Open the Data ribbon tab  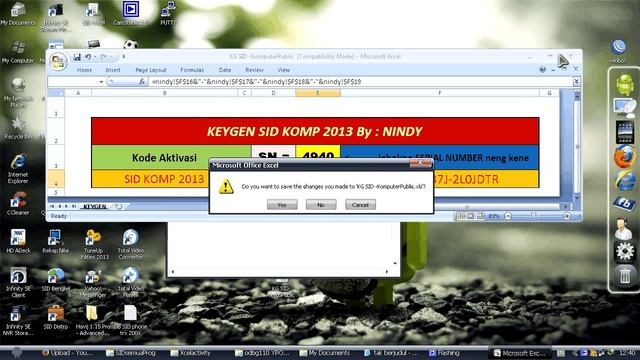pos(224,70)
